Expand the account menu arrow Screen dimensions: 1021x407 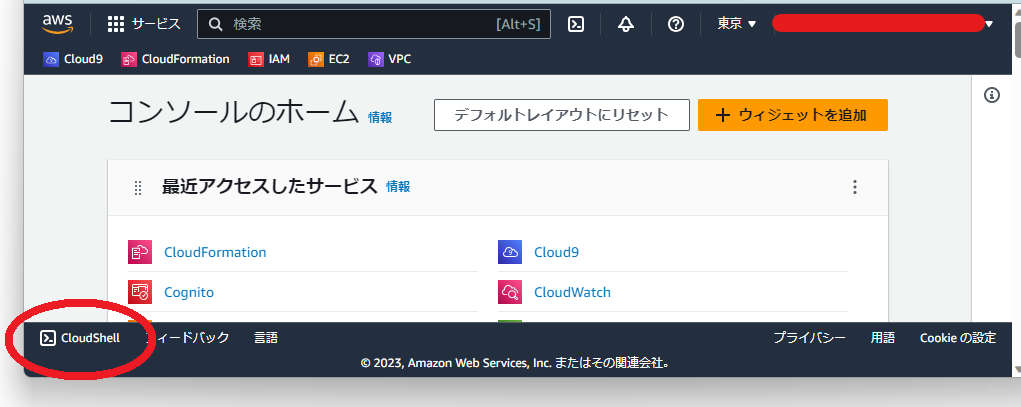pyautogui.click(x=989, y=24)
